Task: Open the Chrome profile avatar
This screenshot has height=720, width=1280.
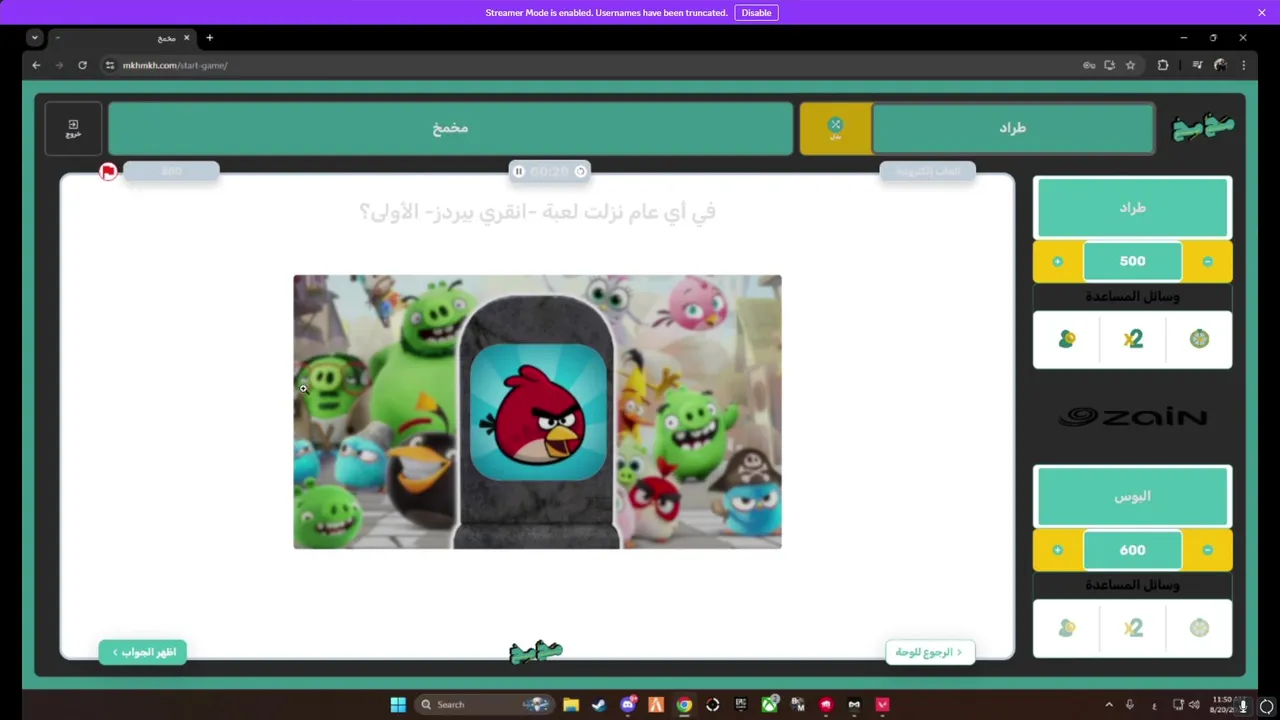Action: [x=1220, y=65]
